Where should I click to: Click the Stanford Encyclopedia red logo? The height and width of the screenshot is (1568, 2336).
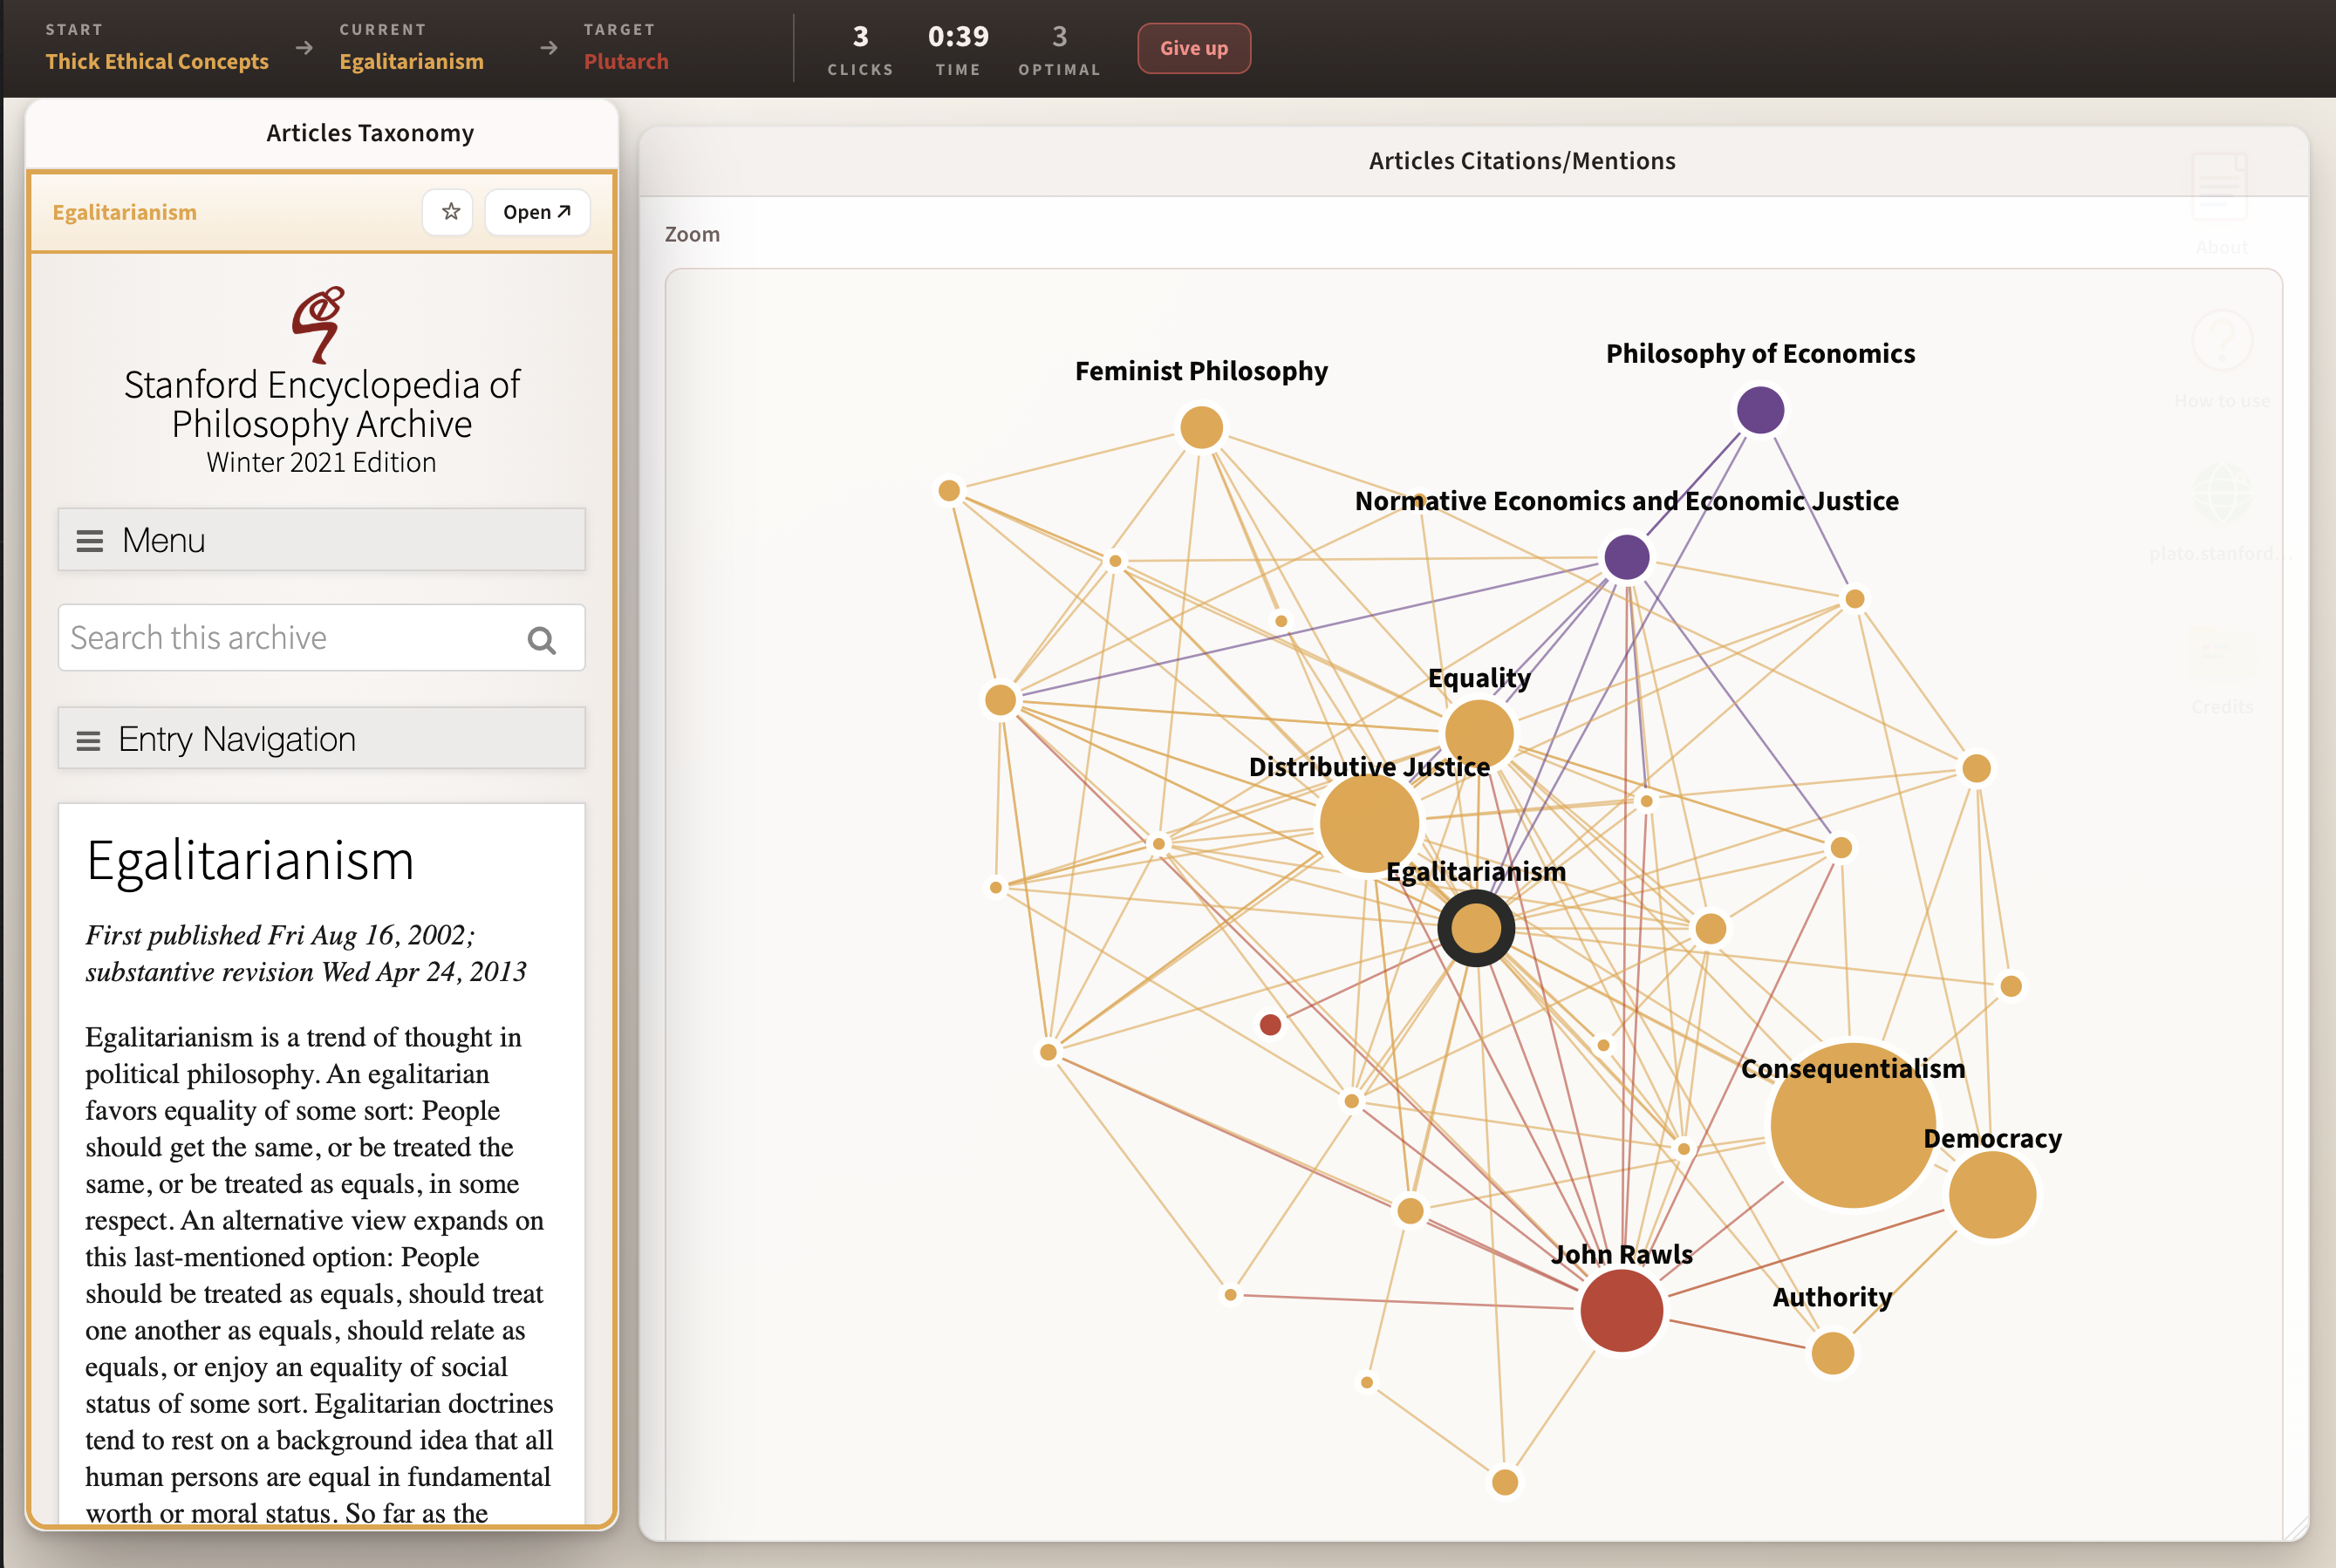click(x=319, y=324)
